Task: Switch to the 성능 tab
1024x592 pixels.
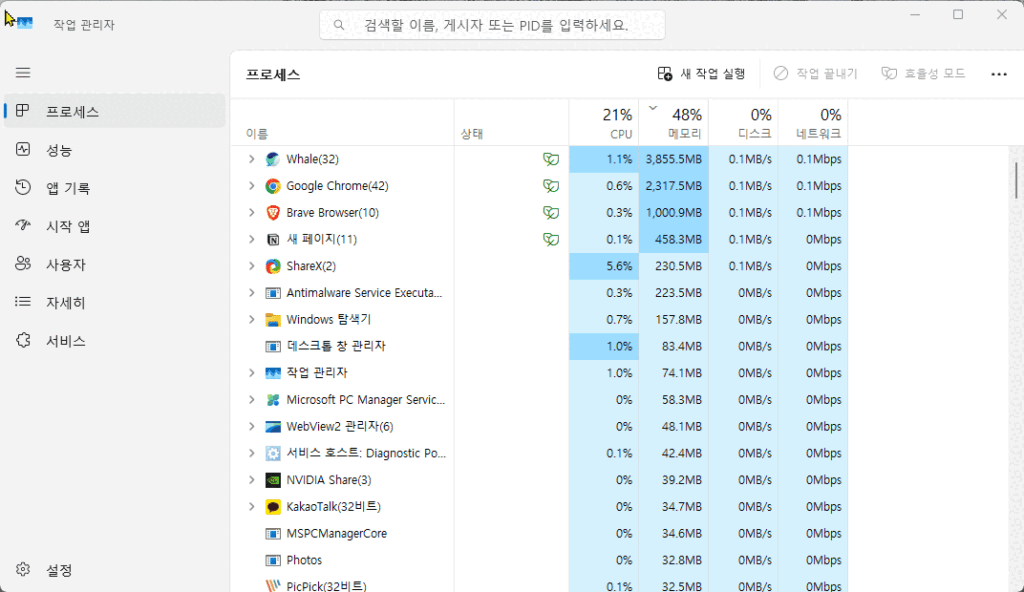Action: click(x=115, y=150)
